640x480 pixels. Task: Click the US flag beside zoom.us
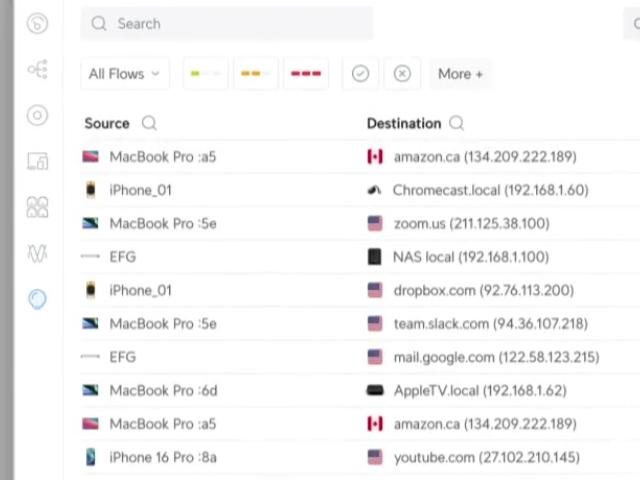[375, 224]
